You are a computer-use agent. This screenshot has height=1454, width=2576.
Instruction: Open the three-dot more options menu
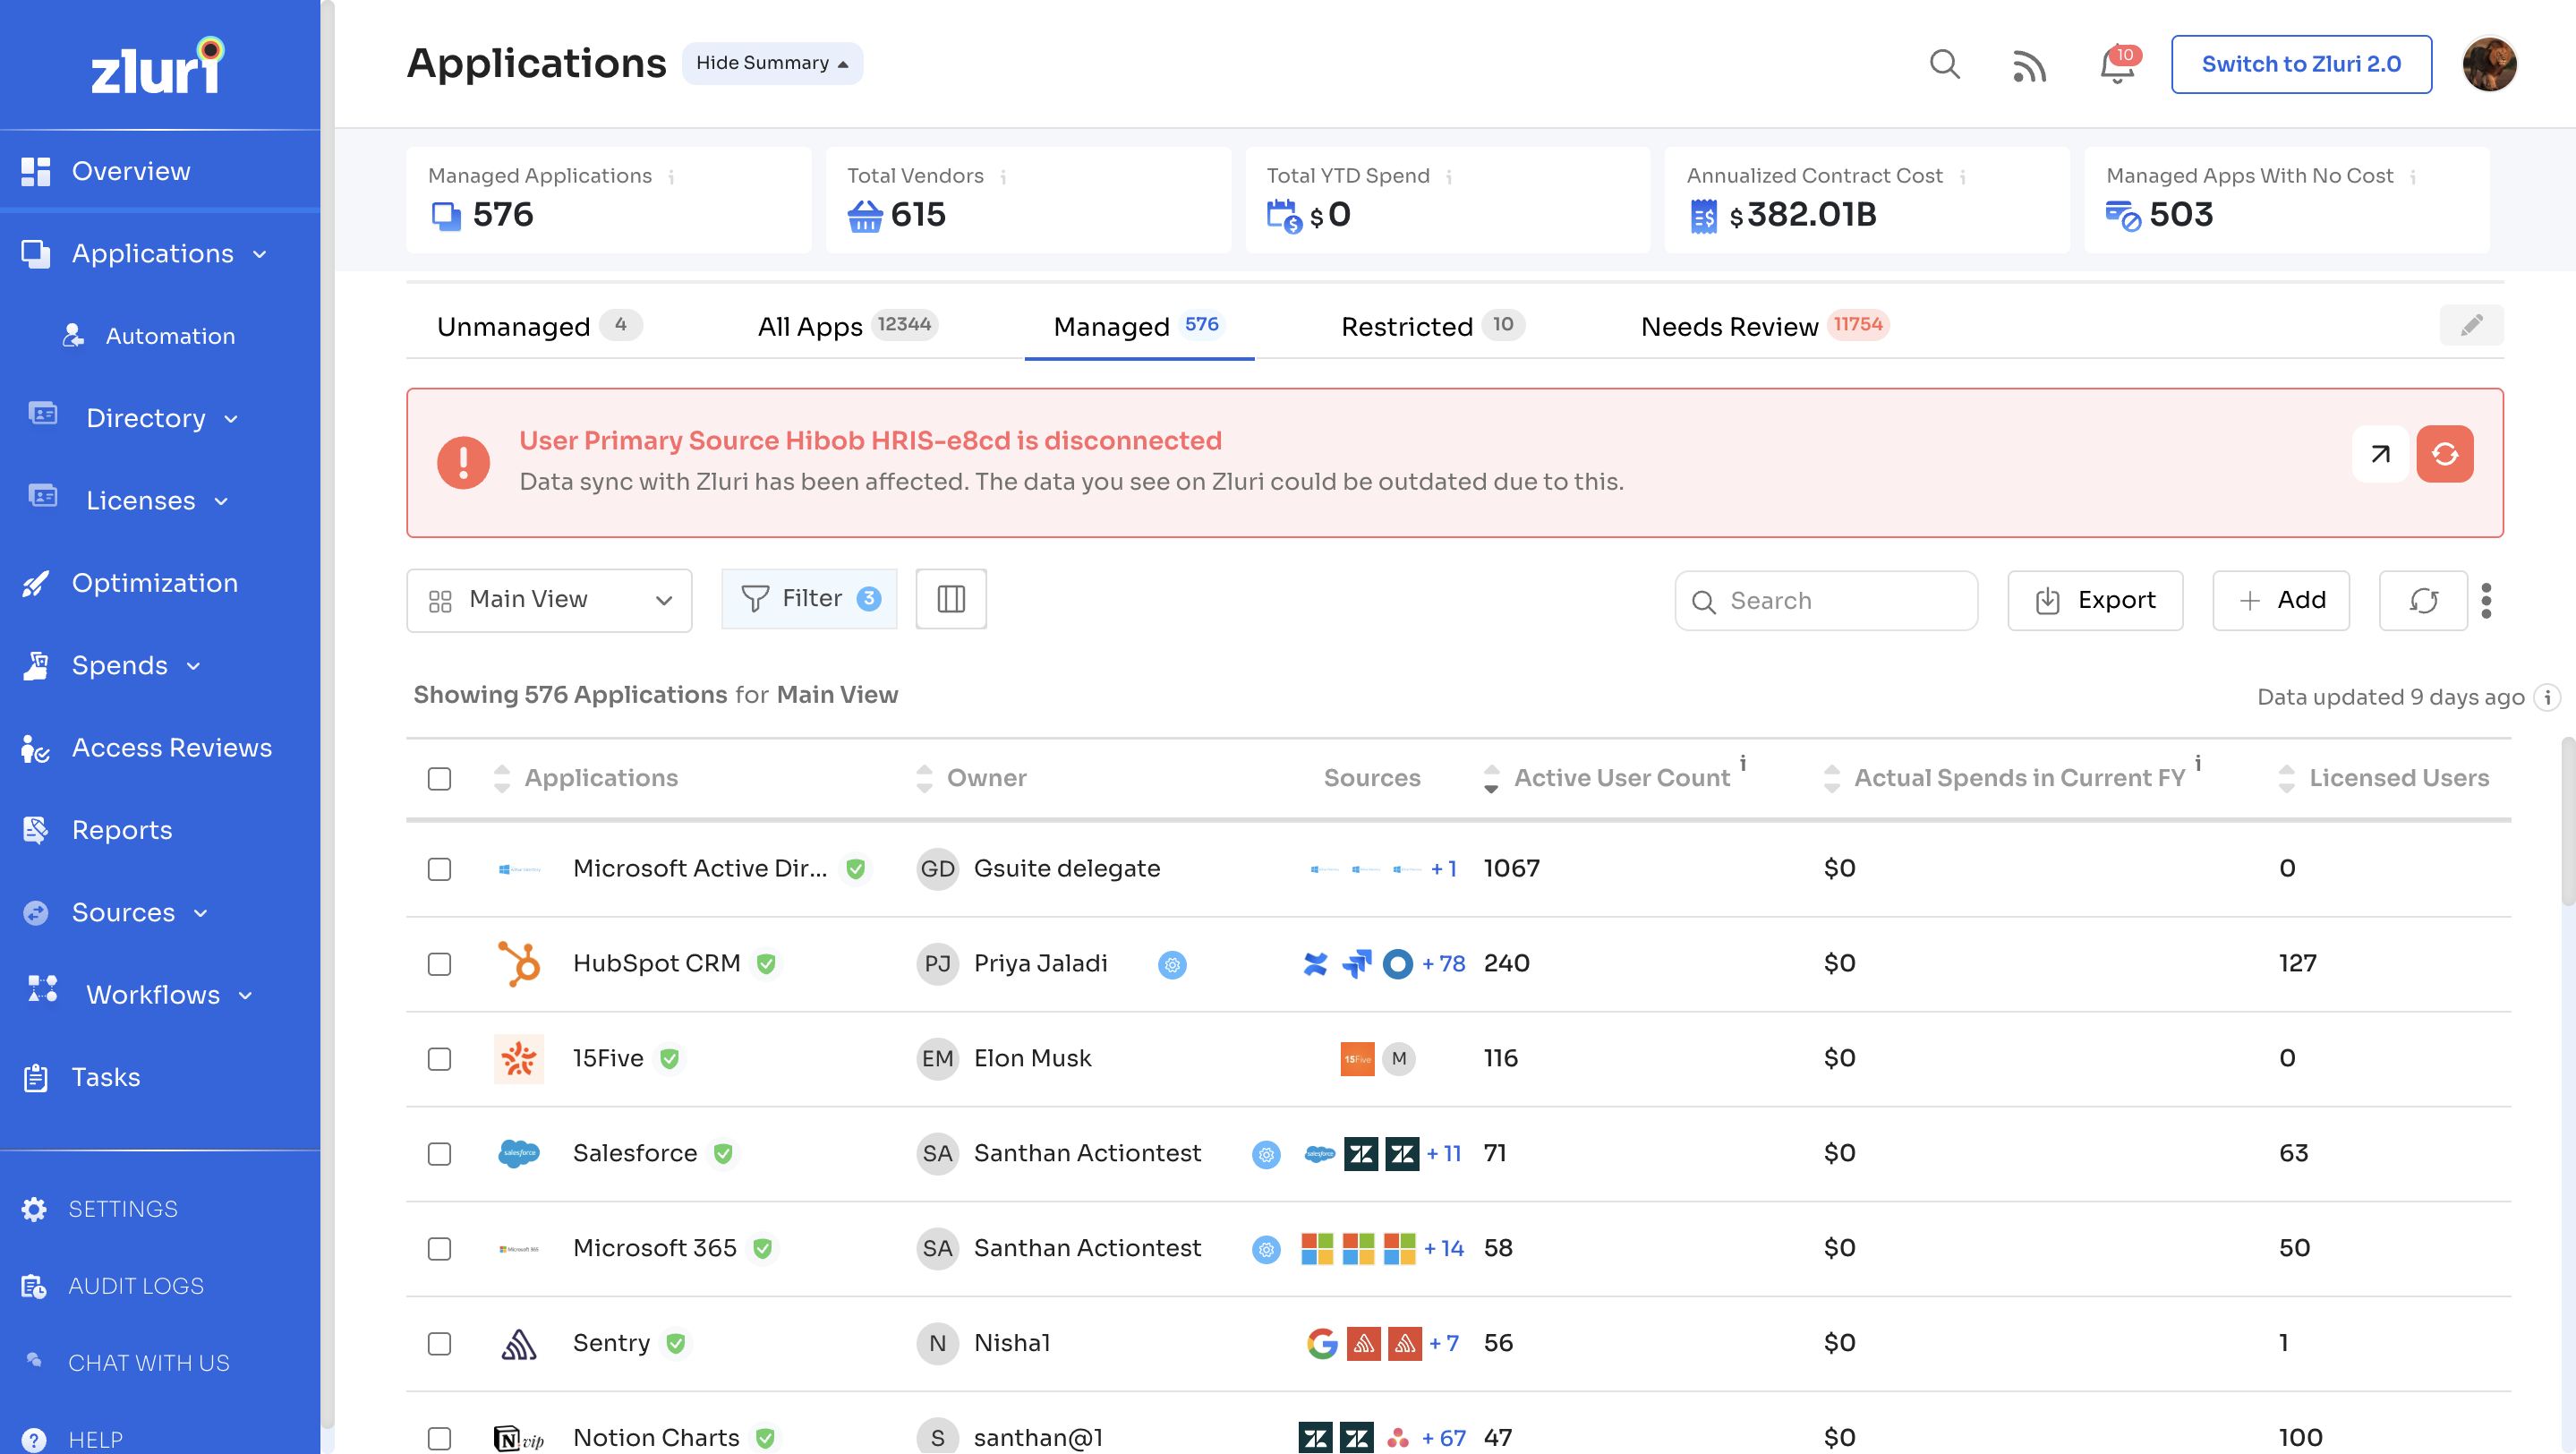point(2486,600)
